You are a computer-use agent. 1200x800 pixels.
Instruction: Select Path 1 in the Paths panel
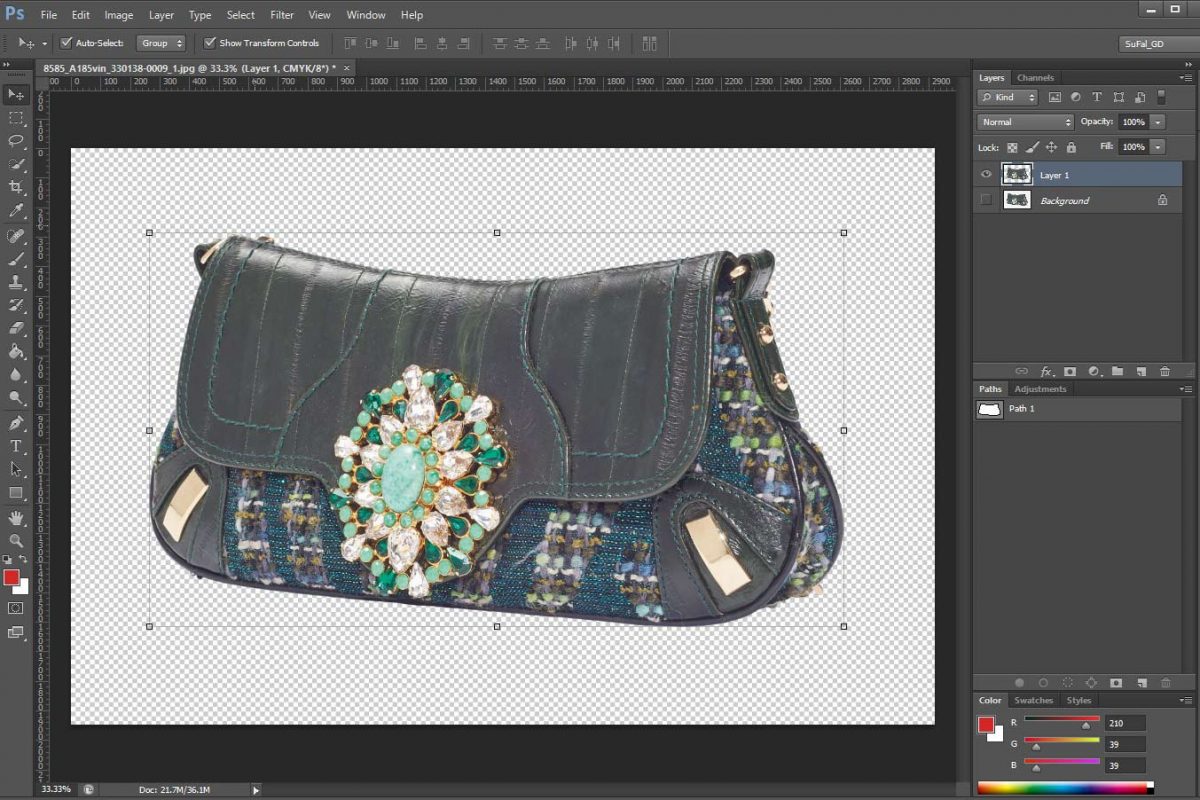1020,409
